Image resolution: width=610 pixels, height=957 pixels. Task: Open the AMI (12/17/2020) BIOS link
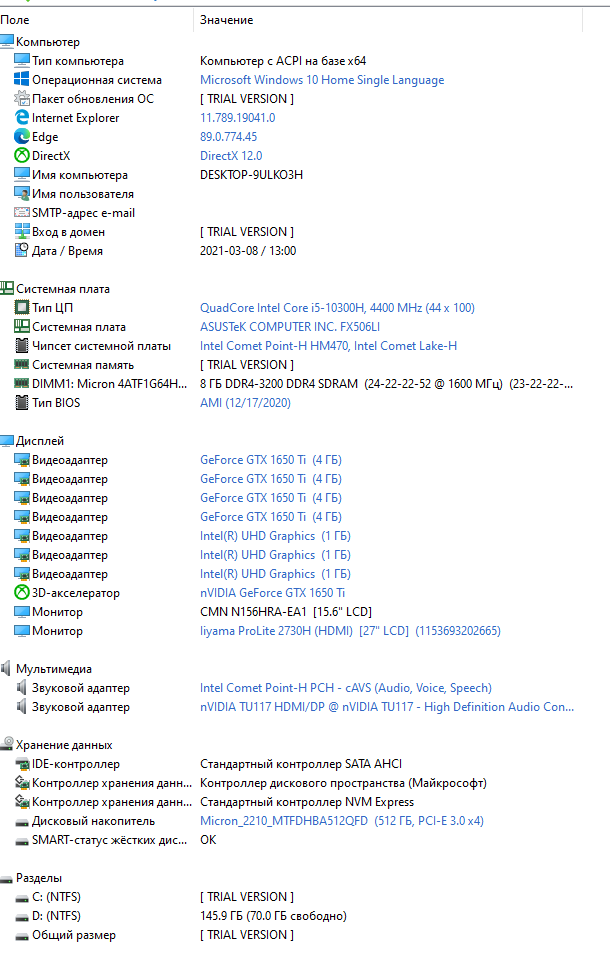point(245,402)
